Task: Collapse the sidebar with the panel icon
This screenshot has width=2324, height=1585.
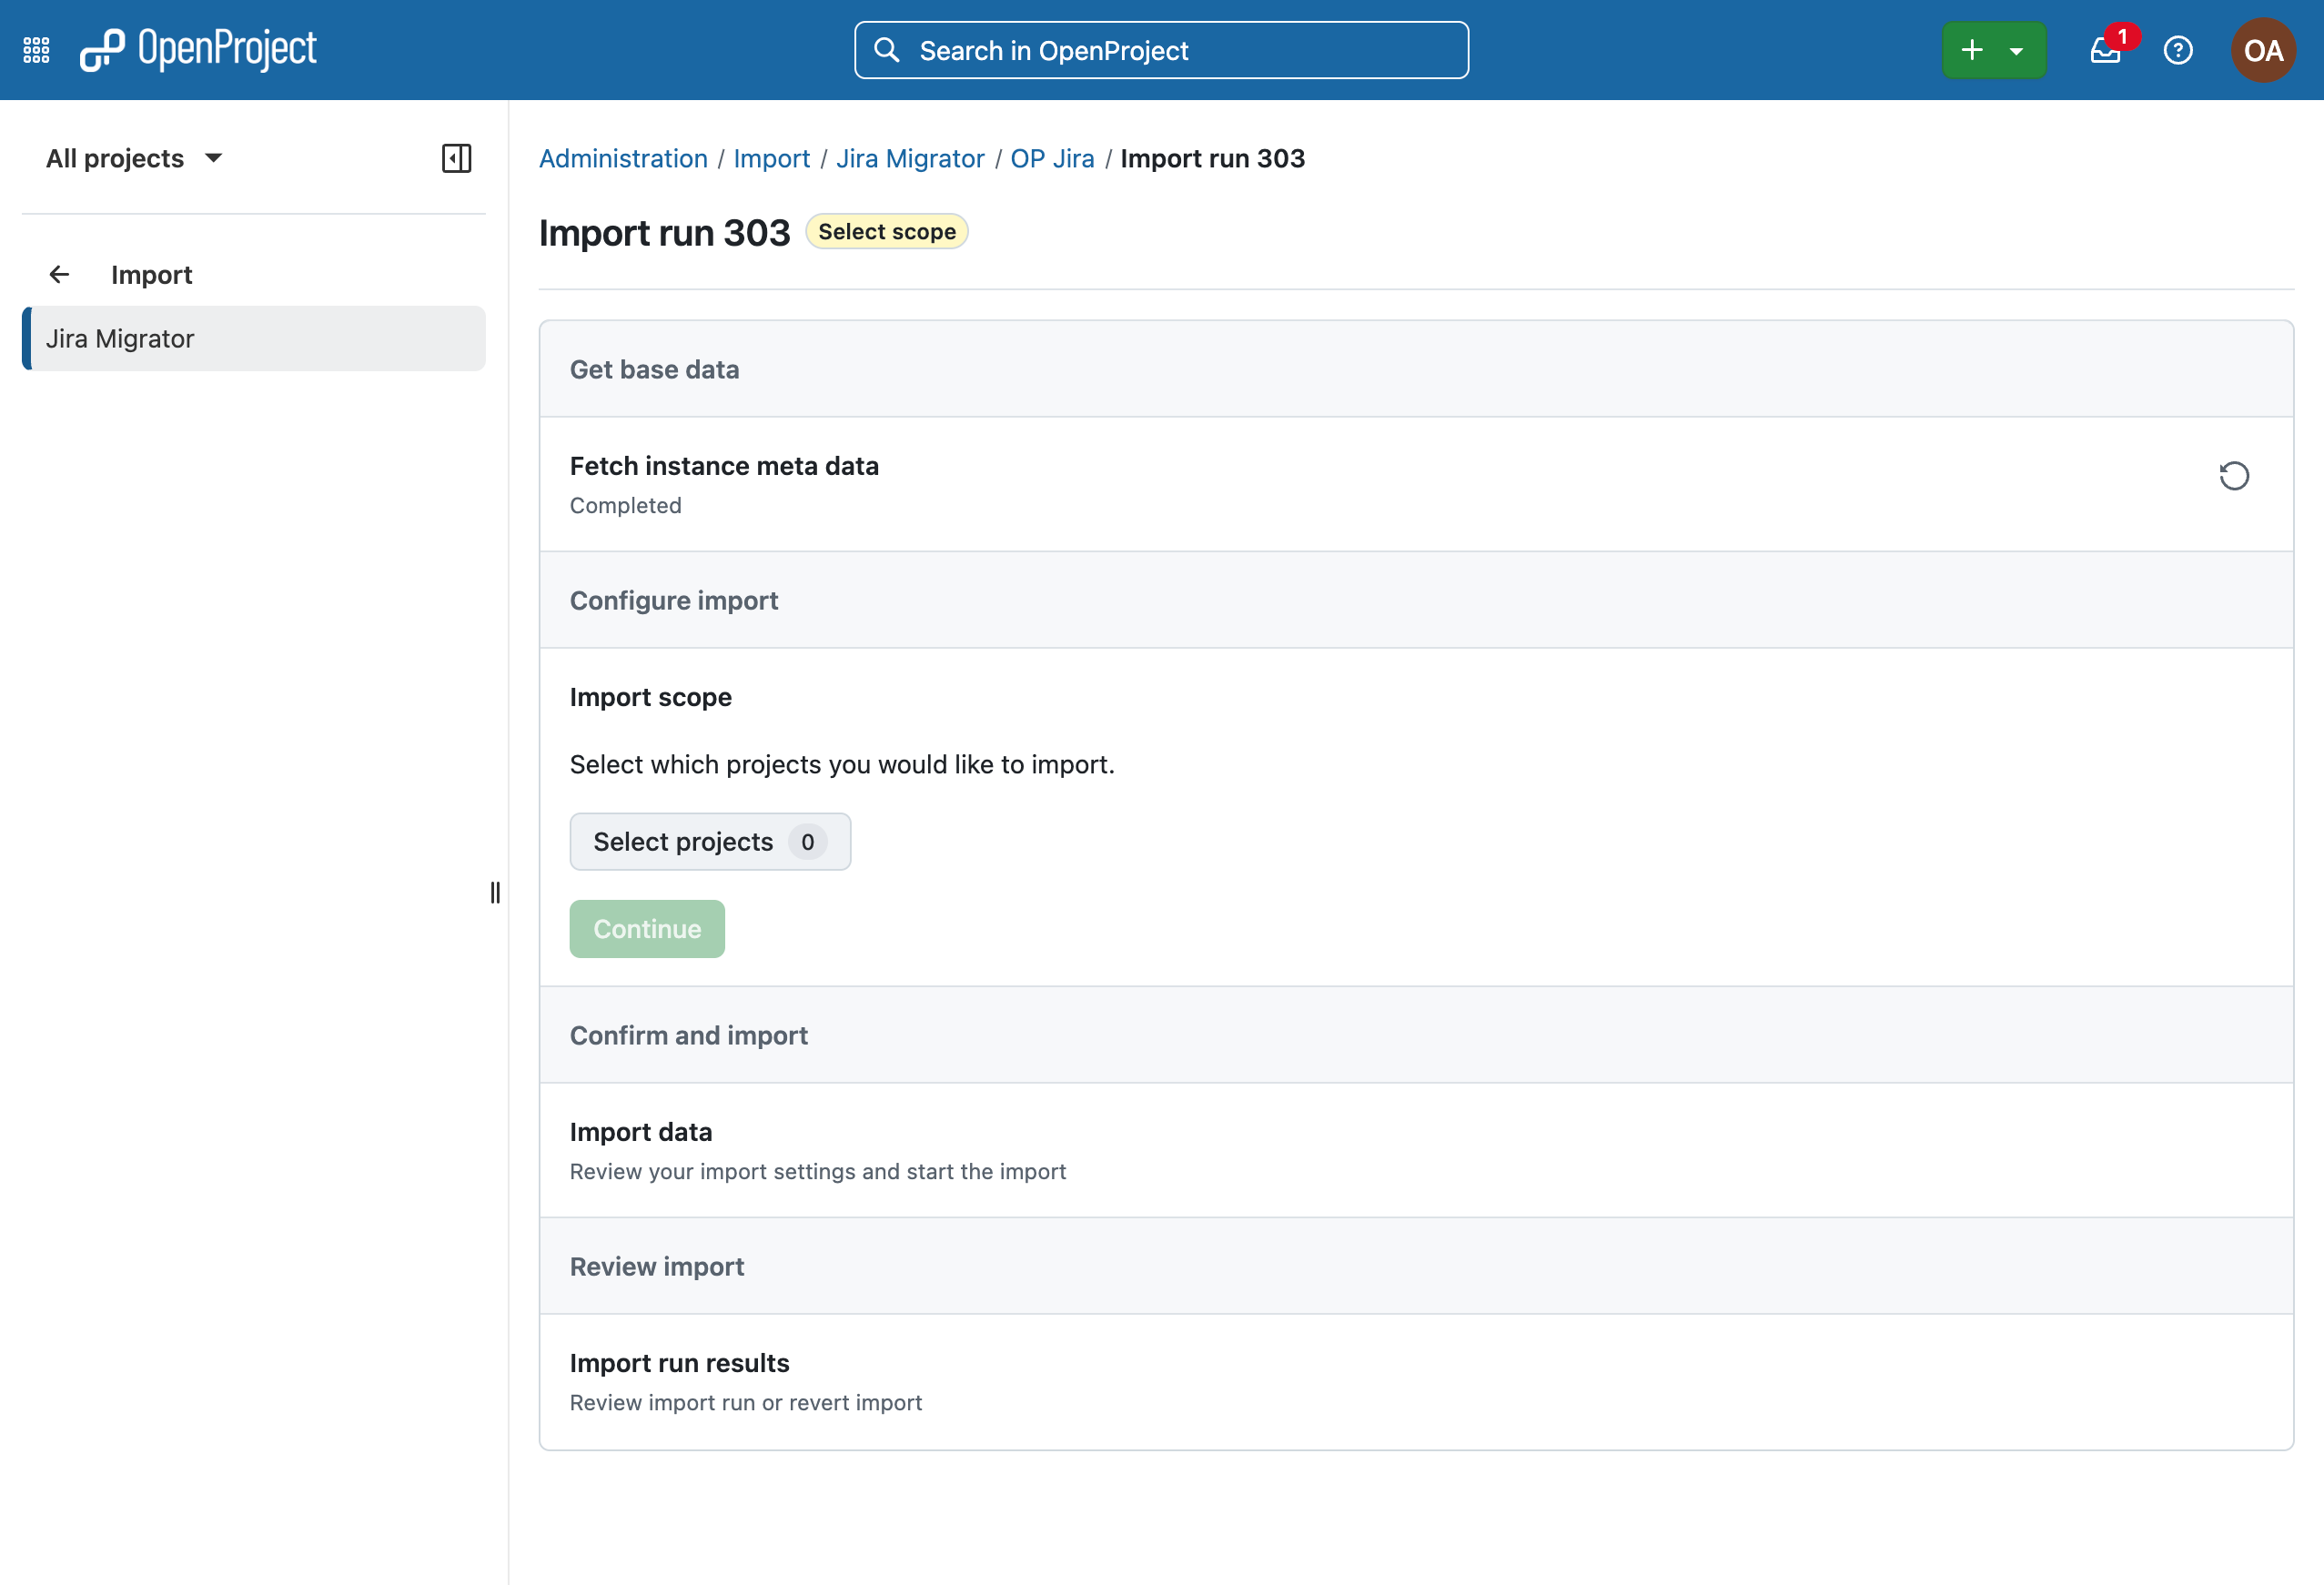Action: click(456, 158)
